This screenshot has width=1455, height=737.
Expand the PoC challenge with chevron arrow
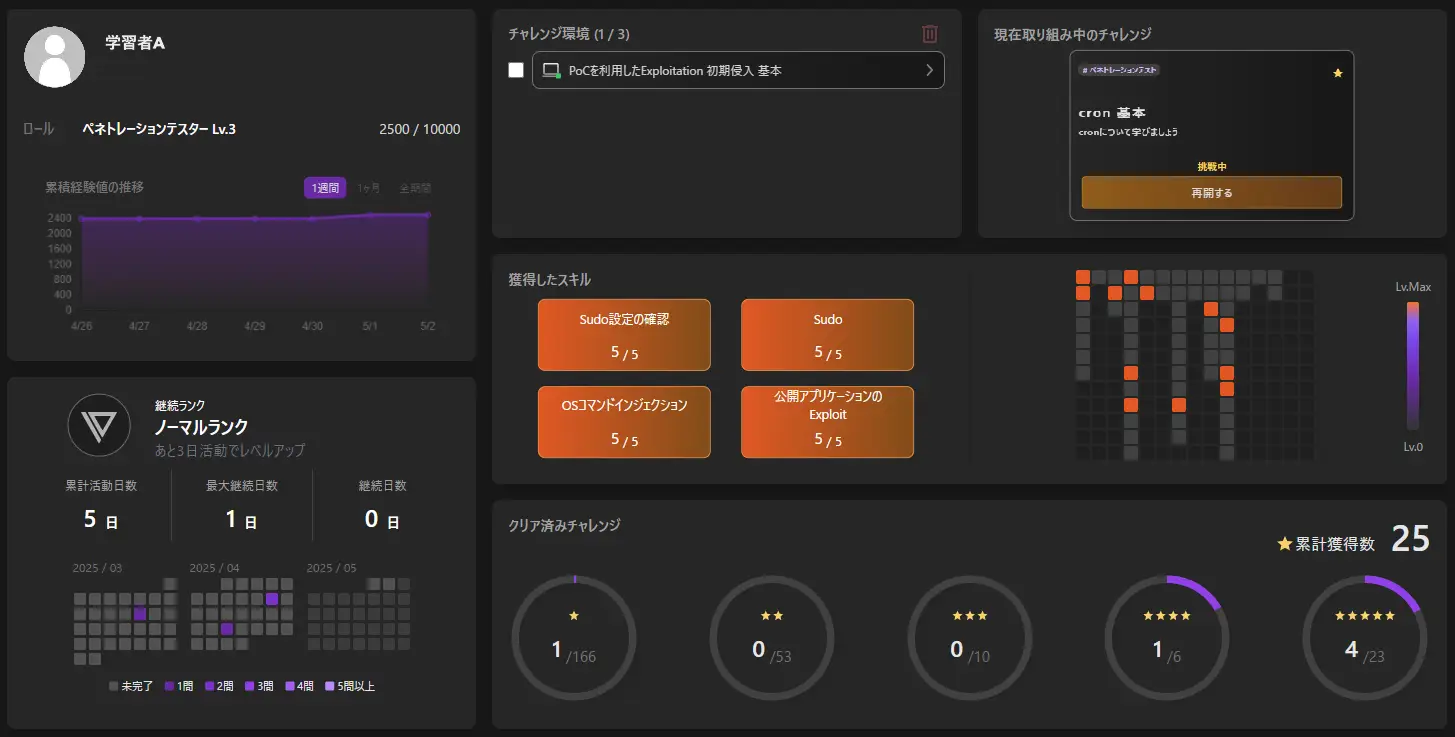point(929,70)
